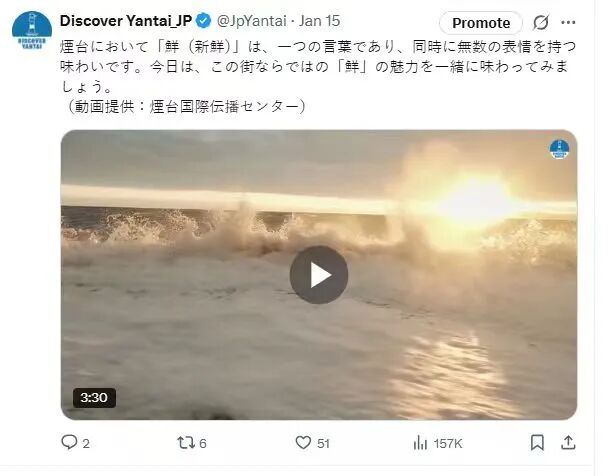This screenshot has width=616, height=476.
Task: Open the @JpYantai handle link
Action: click(251, 21)
